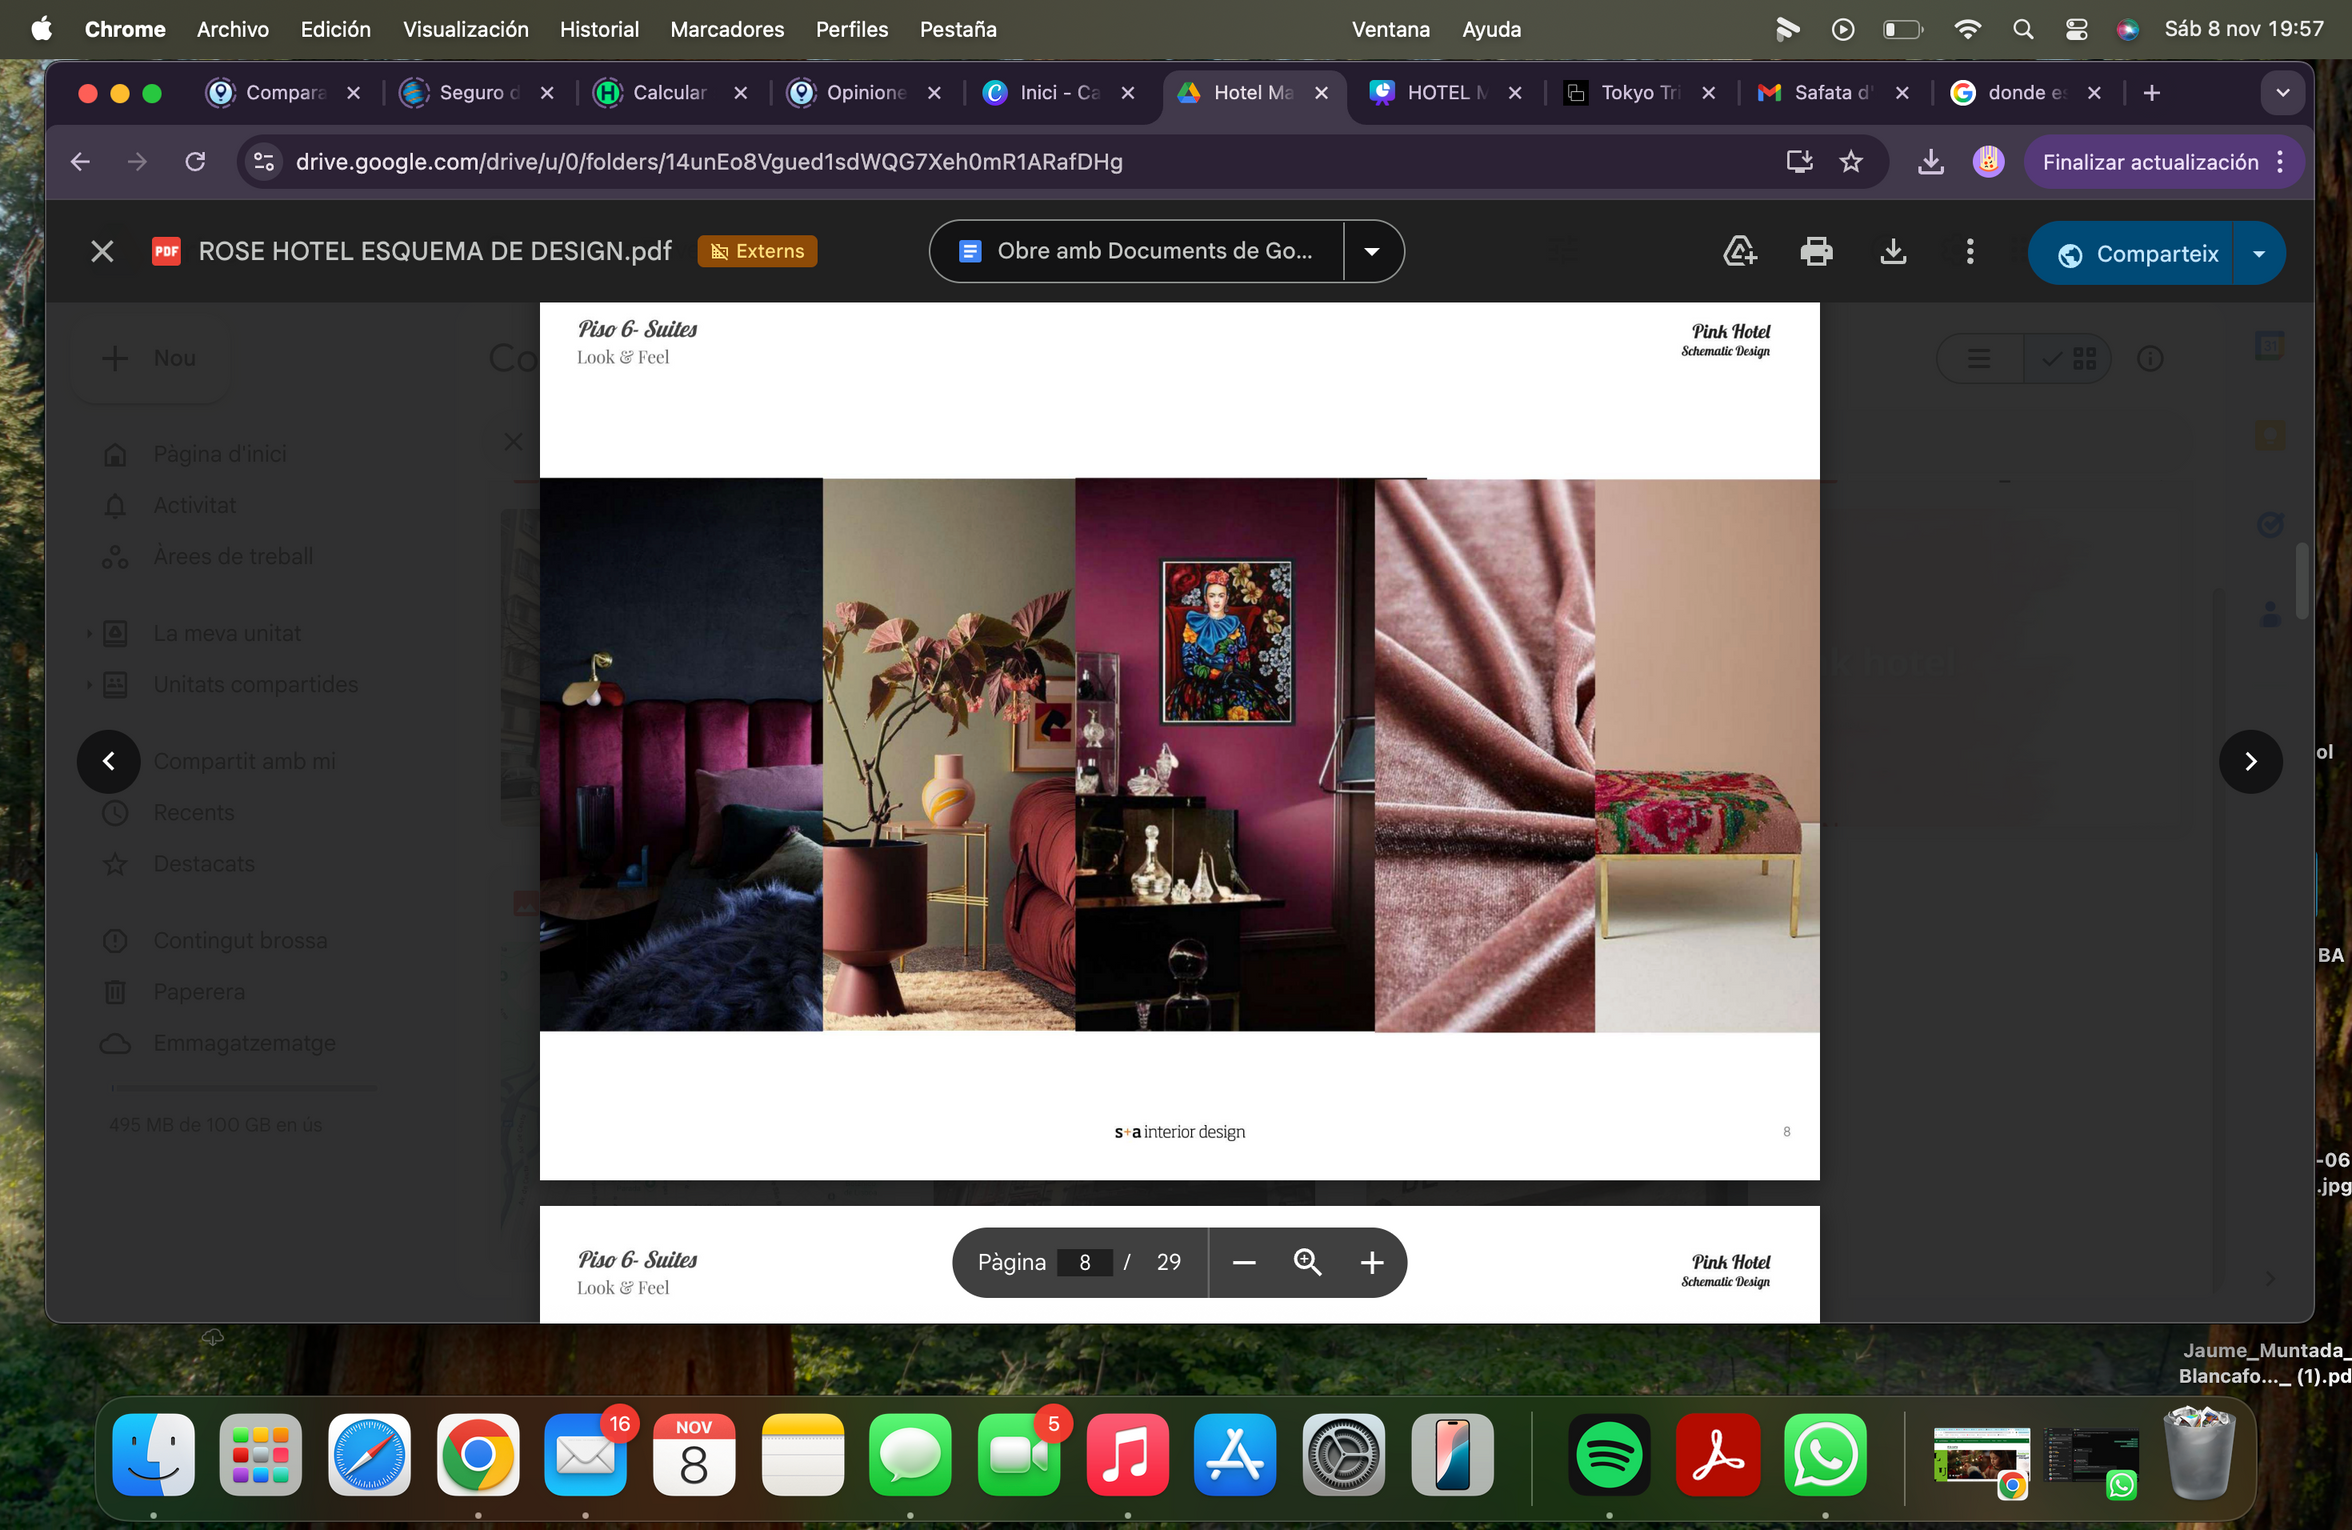This screenshot has height=1530, width=2352.
Task: Expand the open-with apps dropdown arrow
Action: pos(1372,251)
